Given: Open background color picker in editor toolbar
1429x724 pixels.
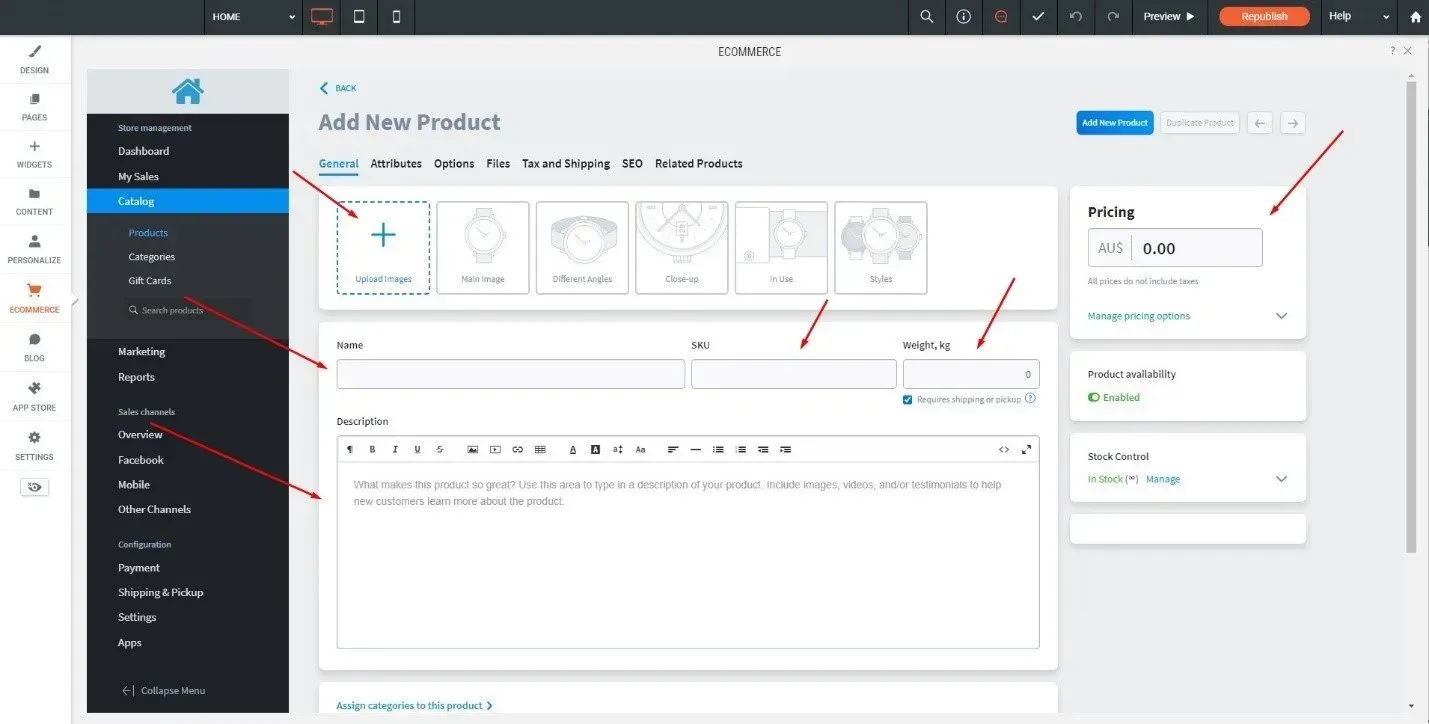Looking at the screenshot, I should tap(595, 450).
